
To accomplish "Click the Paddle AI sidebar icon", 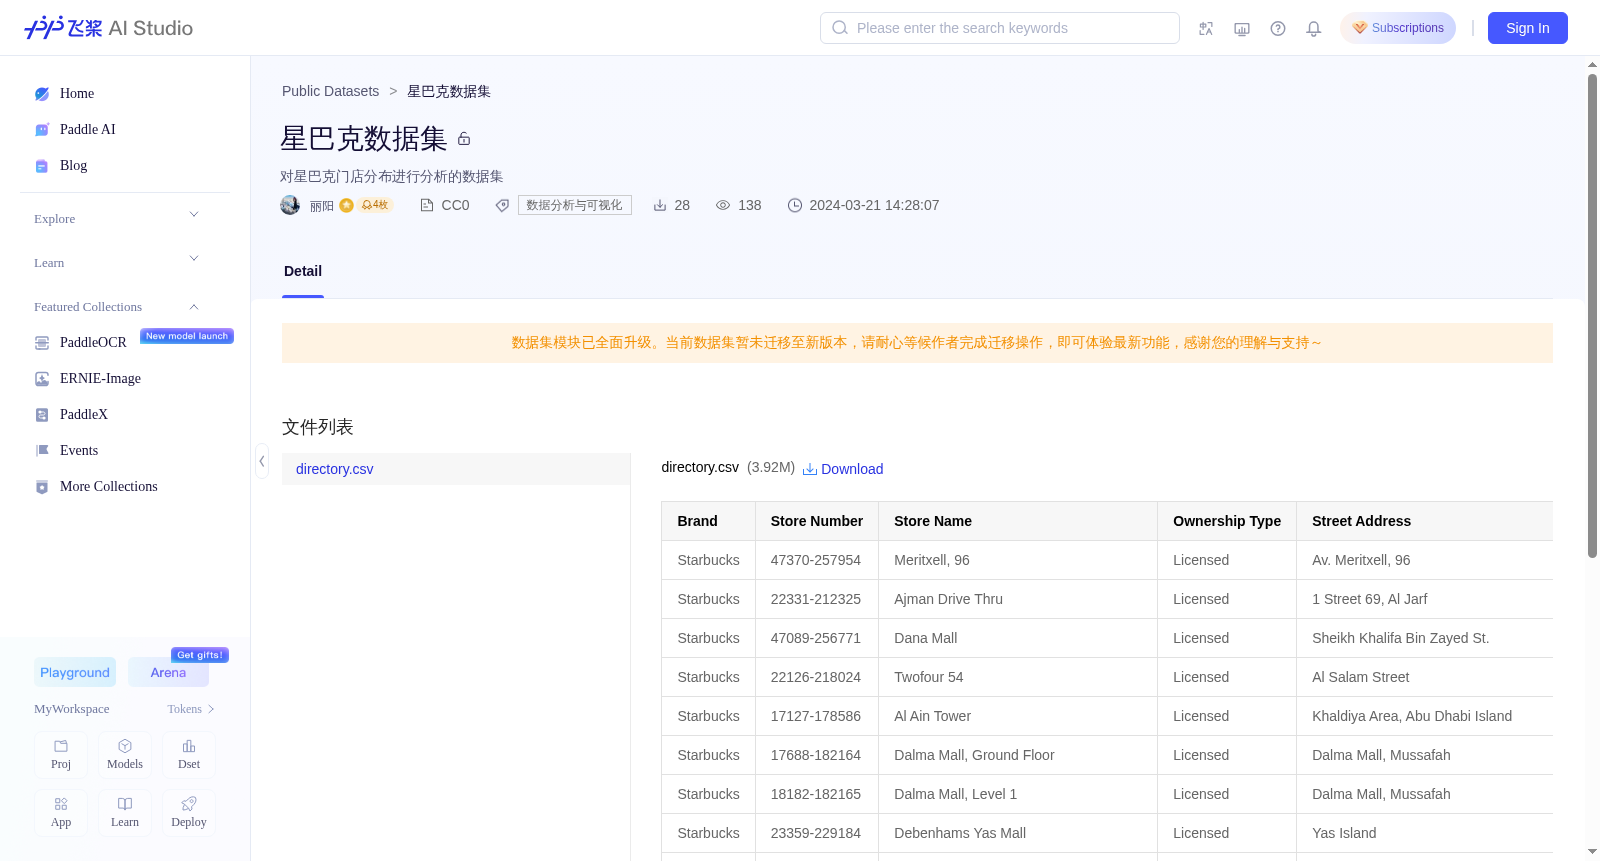I will [42, 130].
